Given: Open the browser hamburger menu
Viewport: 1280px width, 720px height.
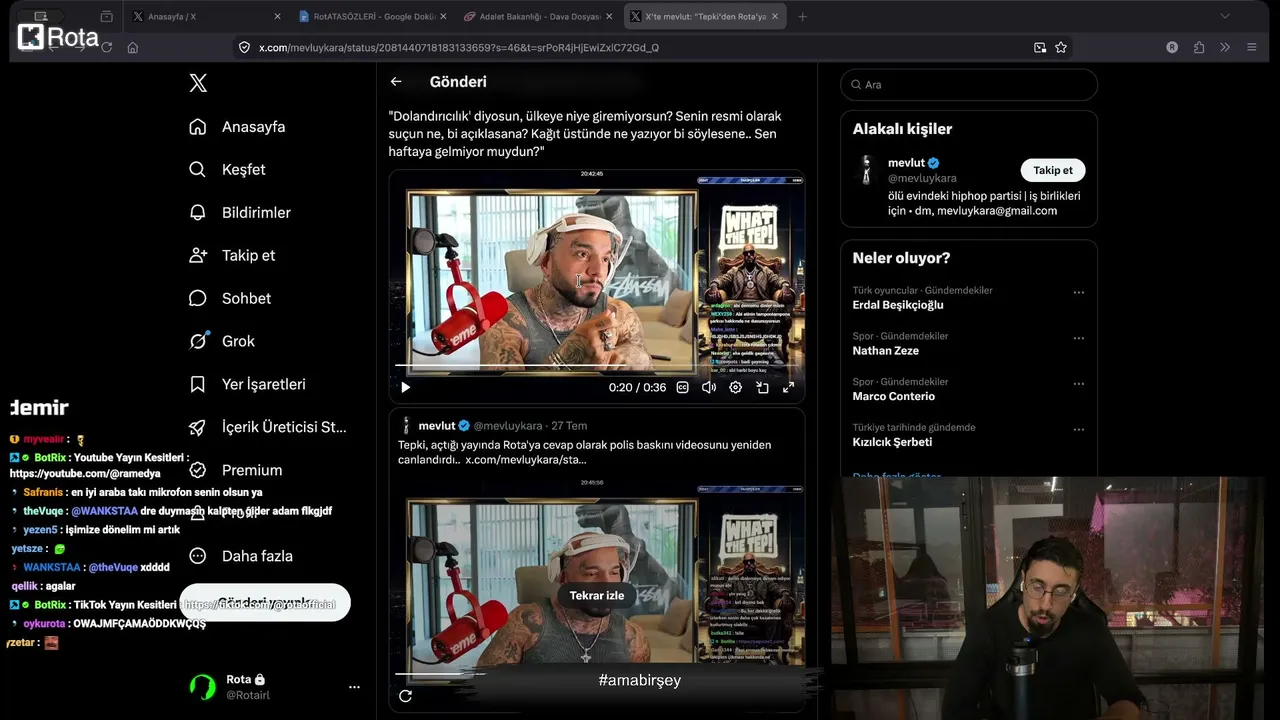Looking at the screenshot, I should click(x=1251, y=47).
